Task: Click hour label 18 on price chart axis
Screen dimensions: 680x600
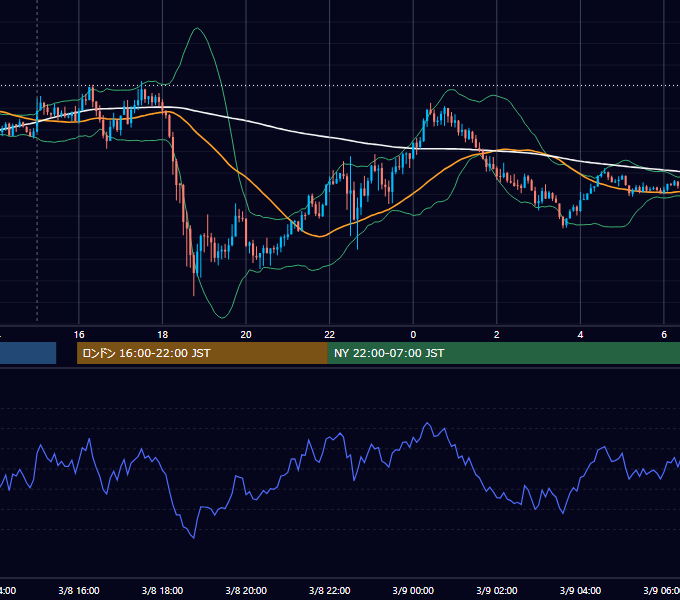Action: click(163, 335)
